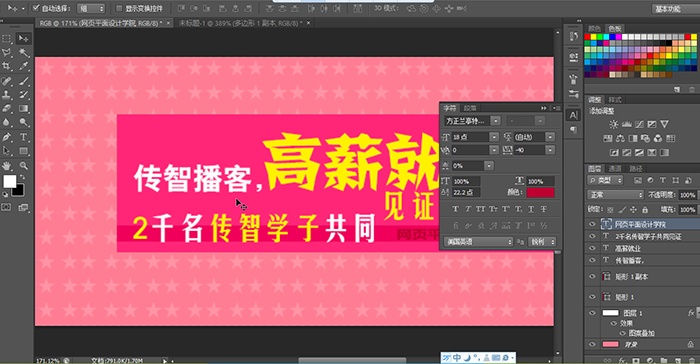Open the workspace switcher 基本功能
700x364 pixels.
pos(675,8)
